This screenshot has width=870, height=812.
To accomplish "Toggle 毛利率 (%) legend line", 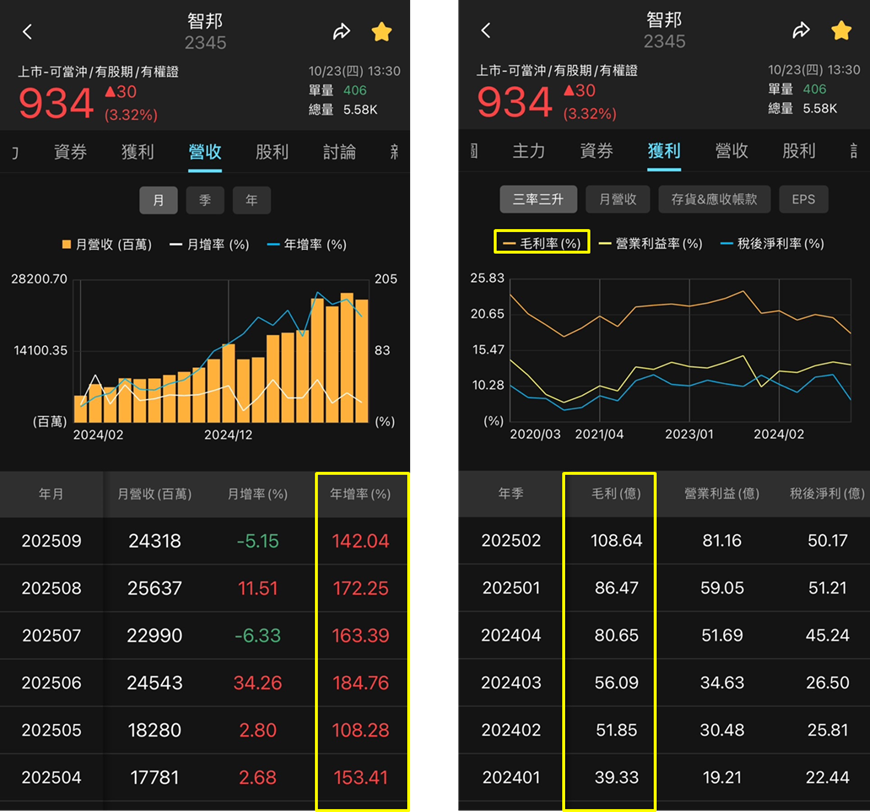I will (542, 243).
